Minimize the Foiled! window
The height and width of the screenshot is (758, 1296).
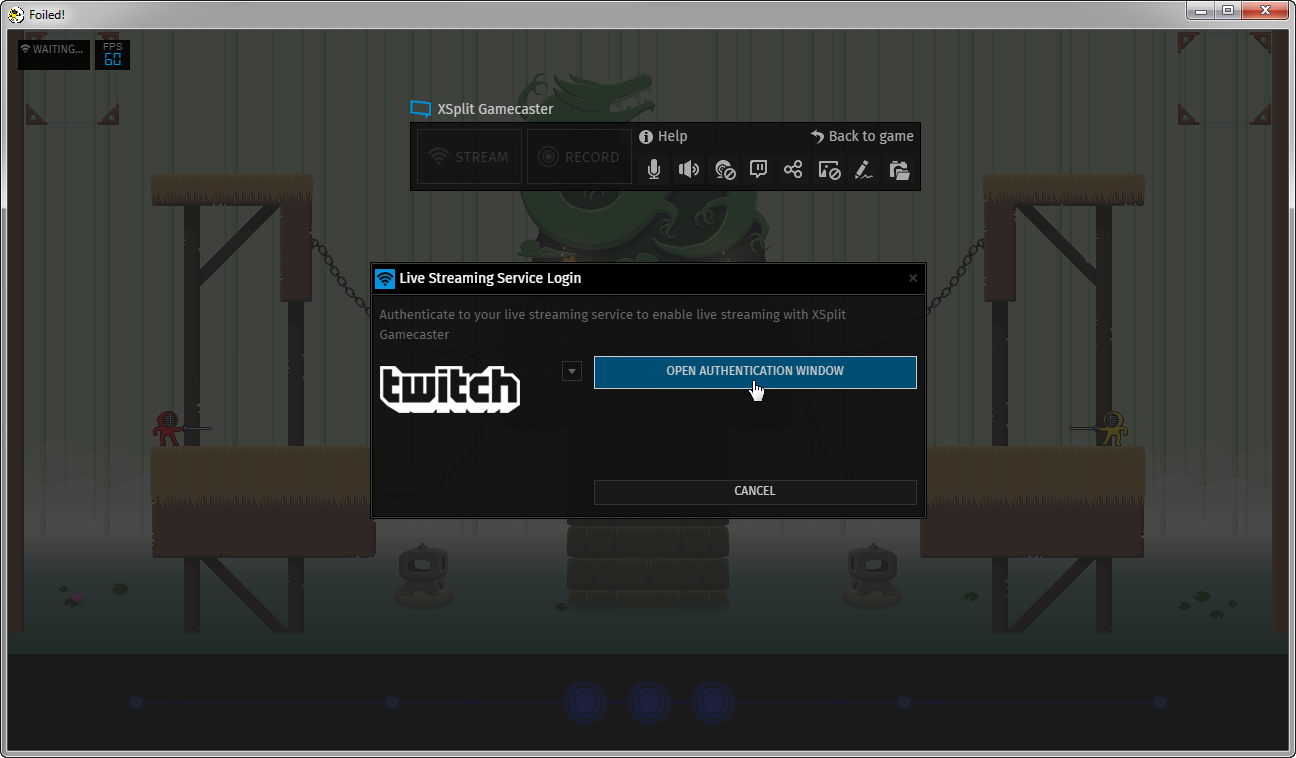1203,11
